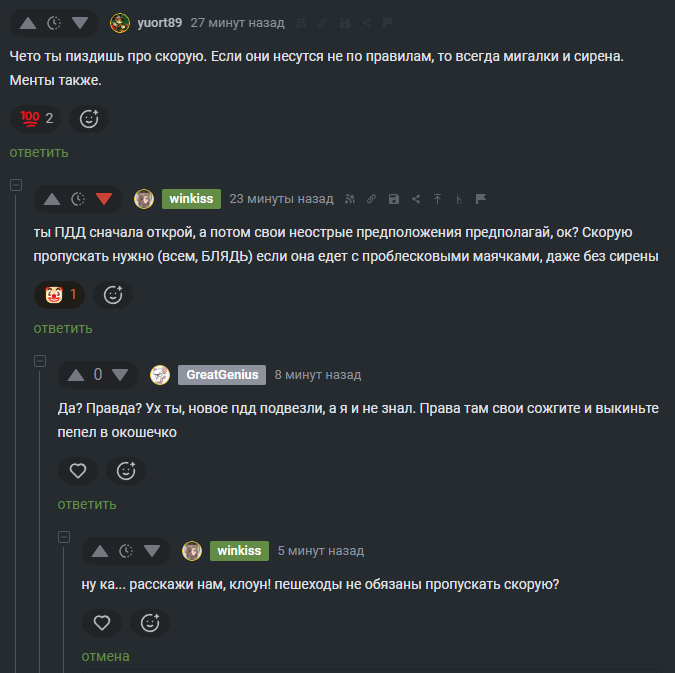
Task: Copy link to winkiss's 23-minute-old comment
Action: [371, 199]
